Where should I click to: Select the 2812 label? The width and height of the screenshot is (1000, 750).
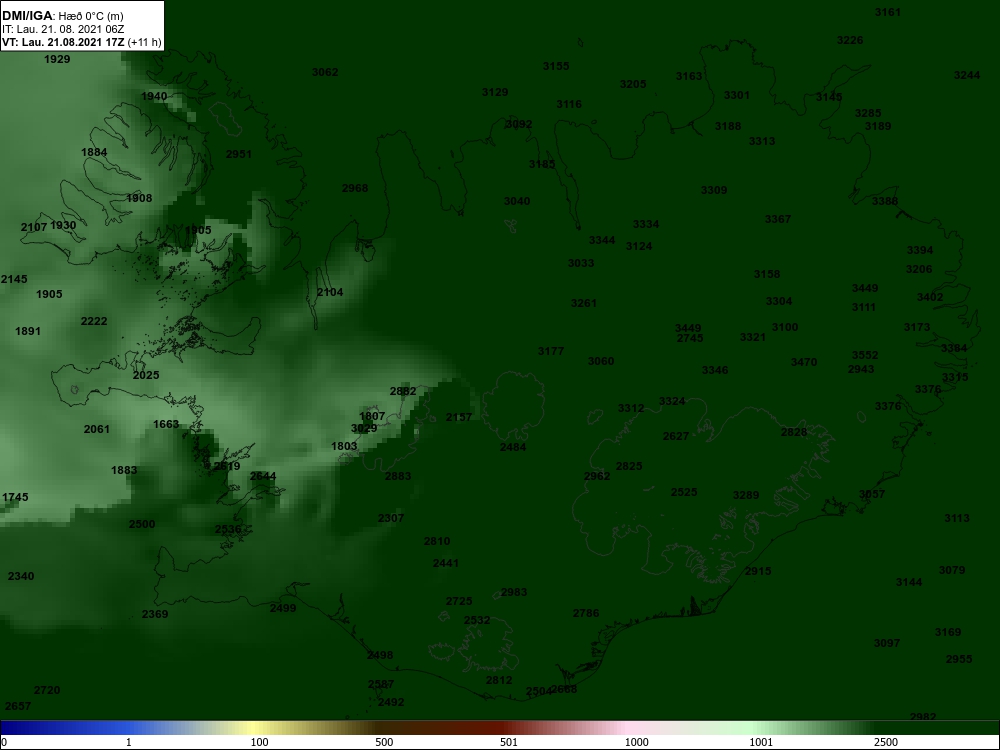(499, 680)
